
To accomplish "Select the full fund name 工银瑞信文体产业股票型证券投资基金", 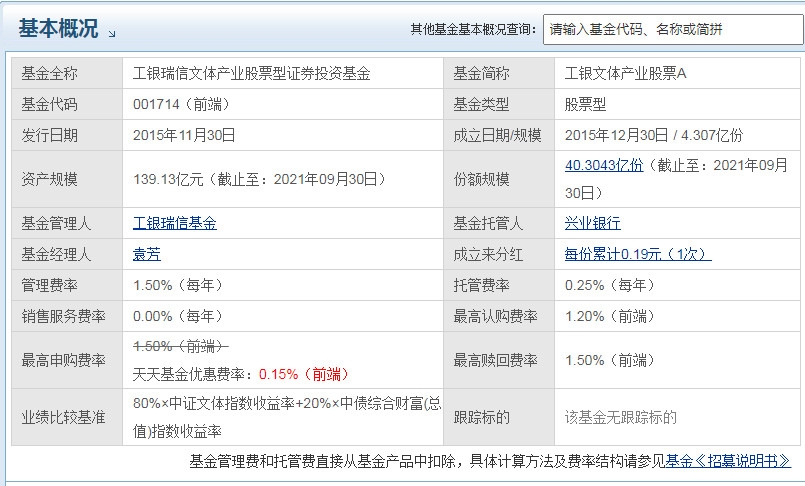I will click(x=251, y=73).
